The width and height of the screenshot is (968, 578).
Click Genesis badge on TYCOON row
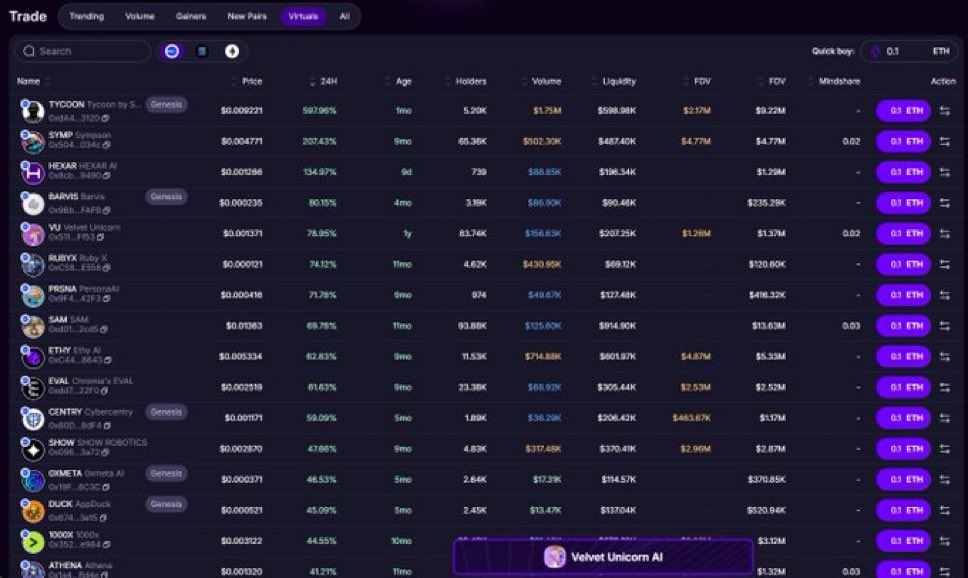[x=167, y=104]
